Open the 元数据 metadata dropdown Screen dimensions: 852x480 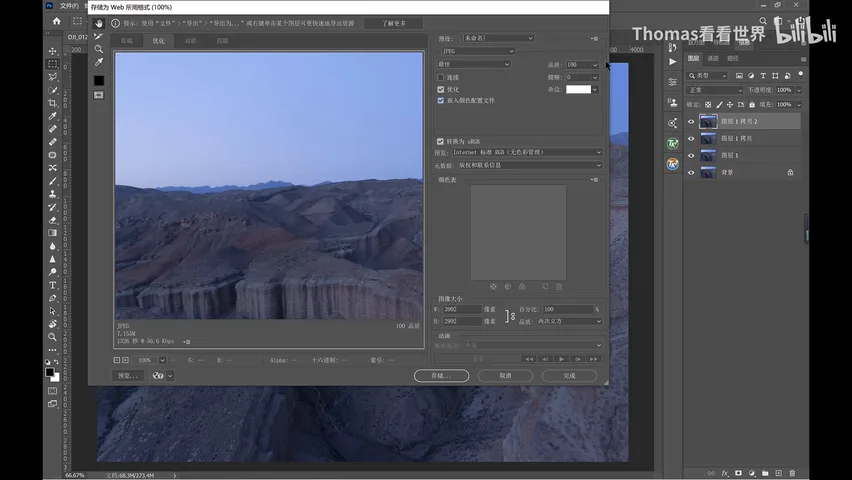(530, 165)
